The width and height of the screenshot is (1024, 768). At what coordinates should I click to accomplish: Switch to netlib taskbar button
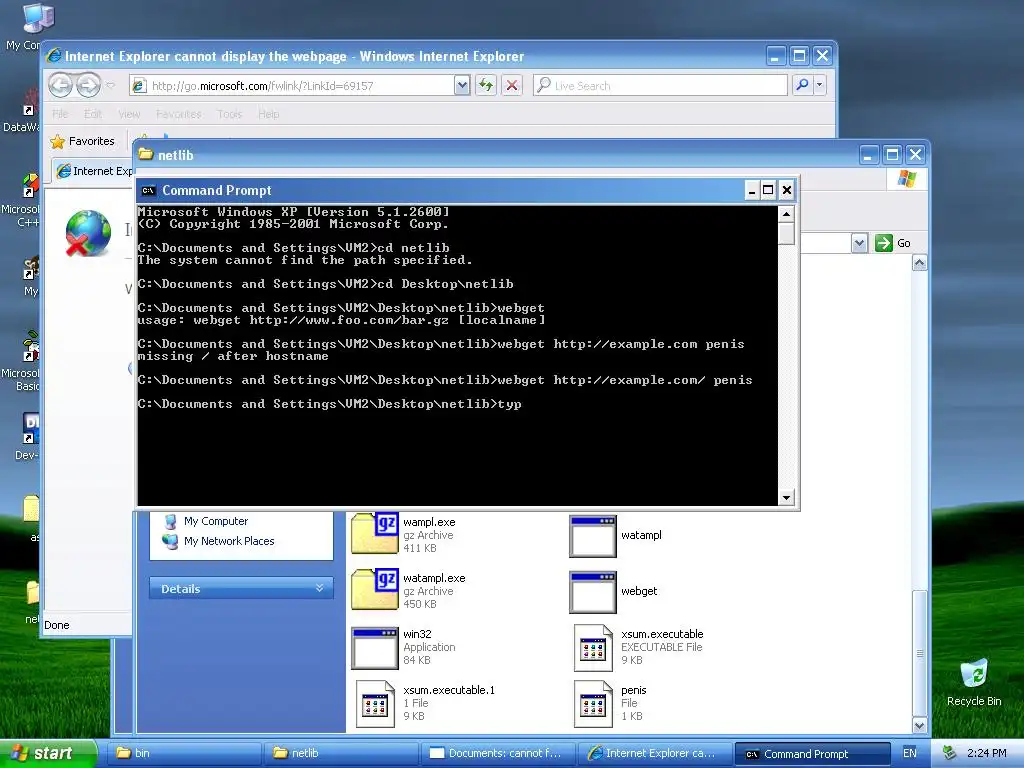[340, 753]
